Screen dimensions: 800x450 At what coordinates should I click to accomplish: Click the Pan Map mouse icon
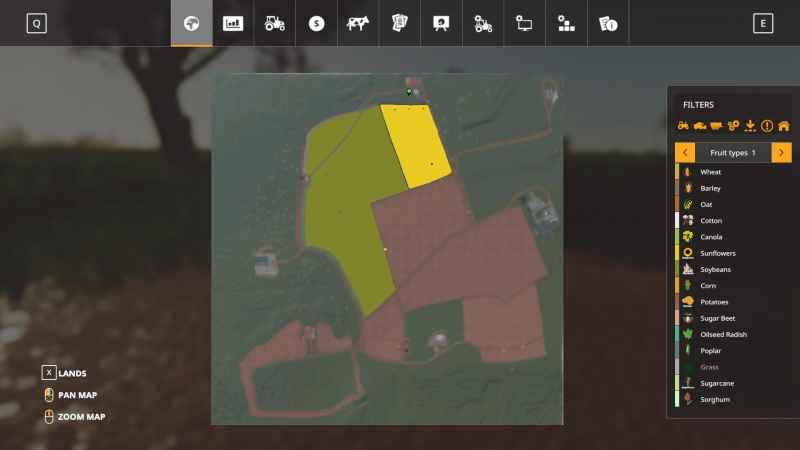point(48,395)
